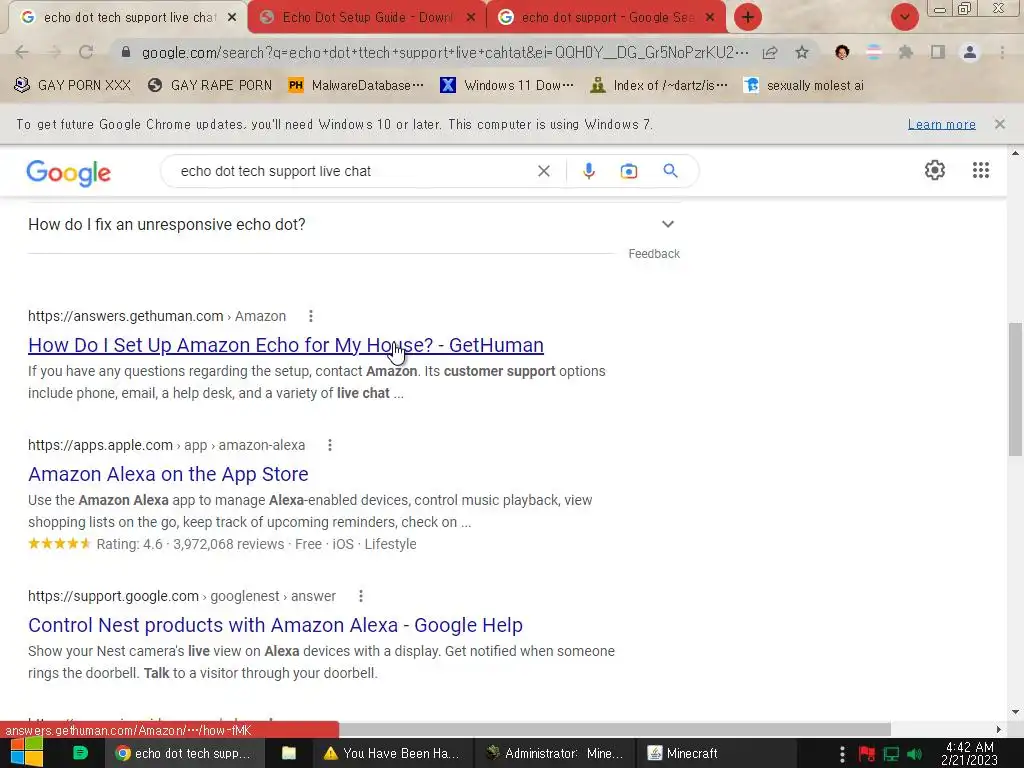Close the Echo Dot Setup Guide tab
Image resolution: width=1024 pixels, height=768 pixels.
[x=471, y=18]
